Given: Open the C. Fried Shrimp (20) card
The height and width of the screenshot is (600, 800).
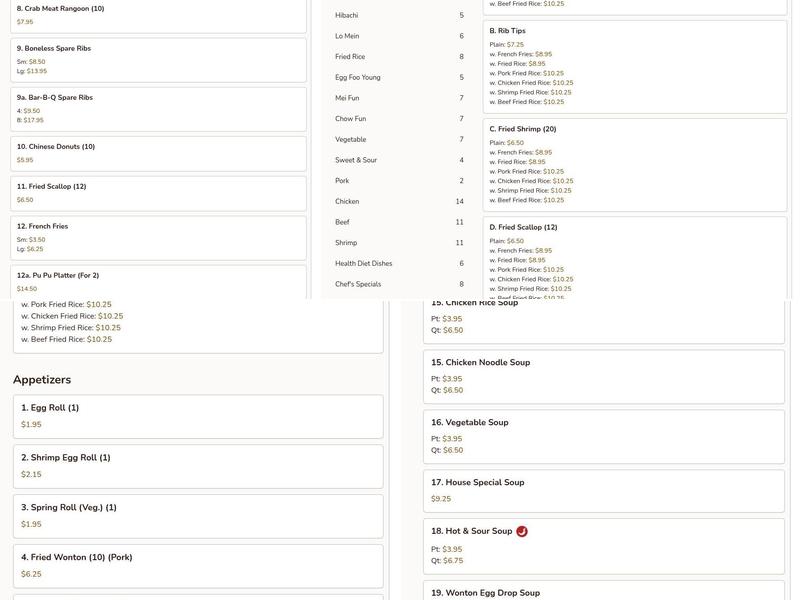Looking at the screenshot, I should coord(635,164).
